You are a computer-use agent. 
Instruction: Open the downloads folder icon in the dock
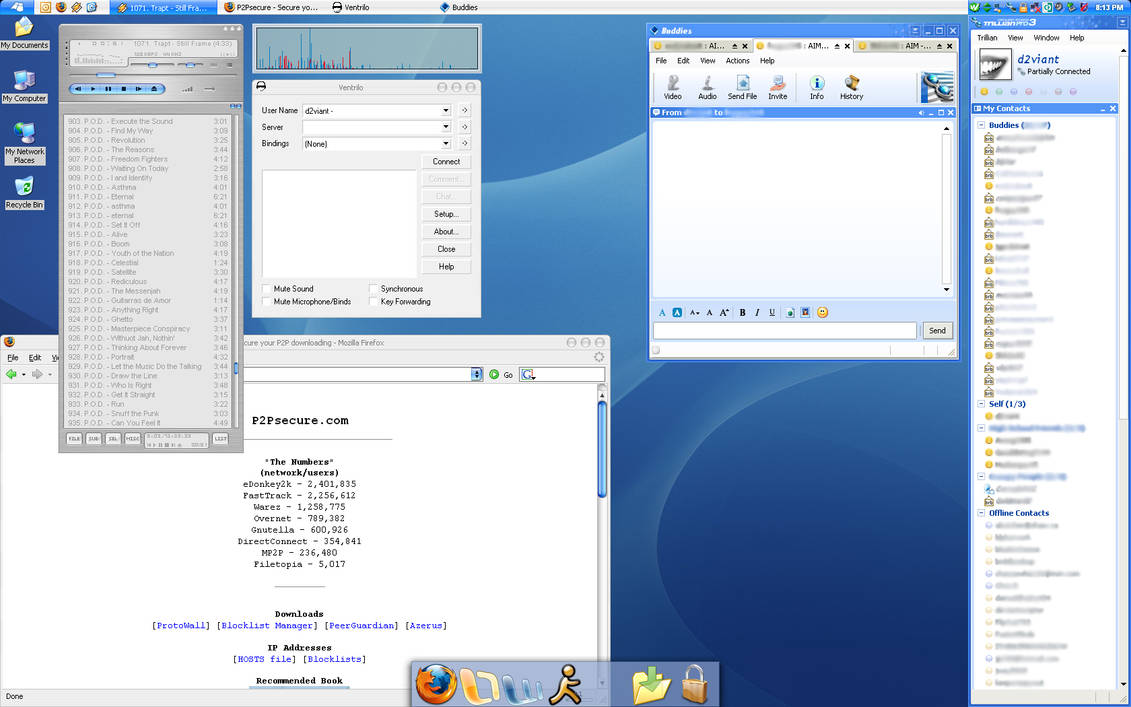[x=651, y=685]
